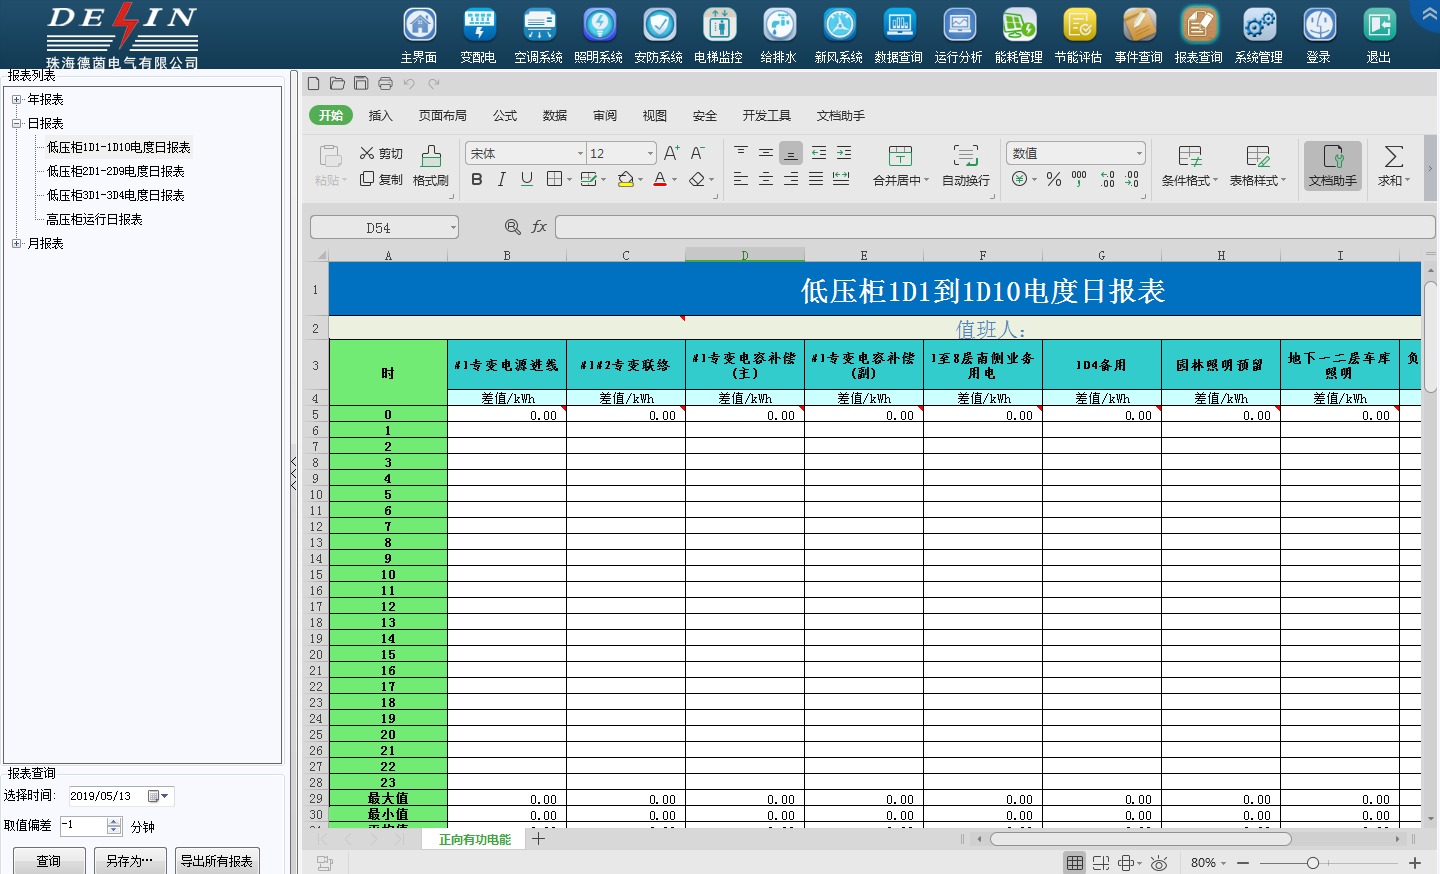Switch to the 公式 ribbon tab

[x=505, y=116]
